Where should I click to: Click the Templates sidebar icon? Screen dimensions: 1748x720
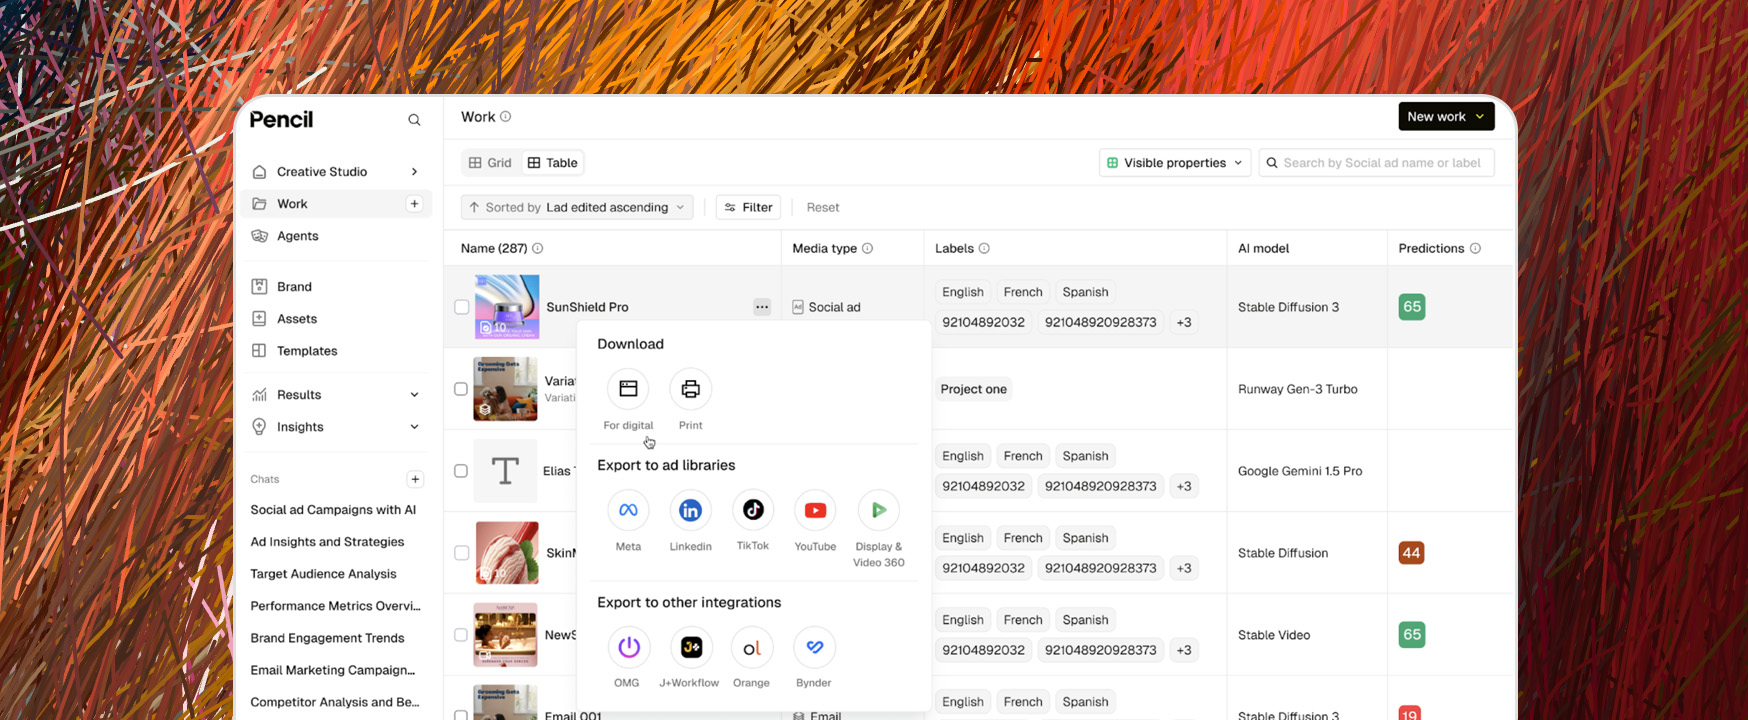(259, 350)
